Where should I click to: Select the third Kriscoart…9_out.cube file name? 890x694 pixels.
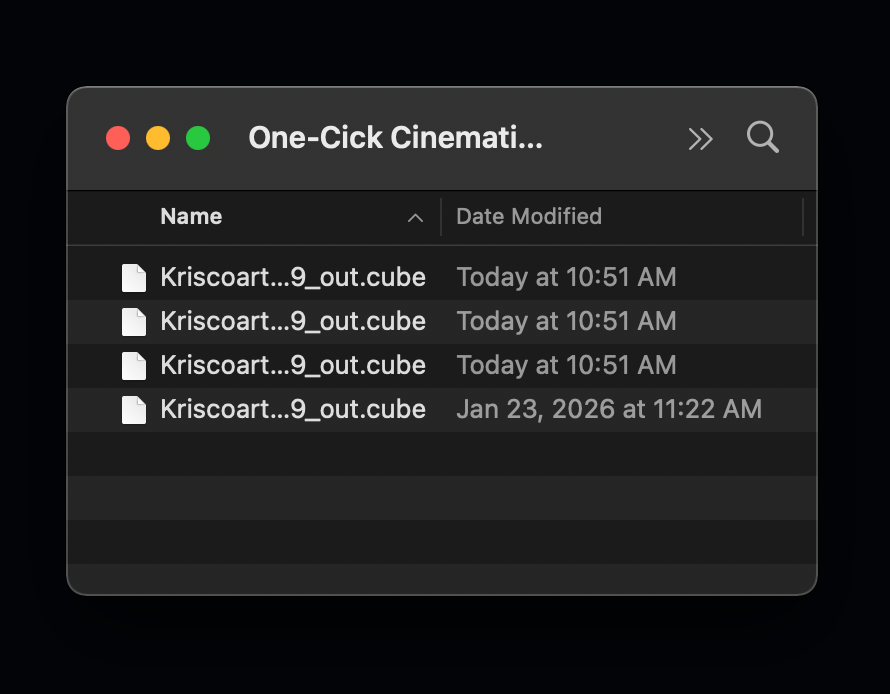pos(293,365)
